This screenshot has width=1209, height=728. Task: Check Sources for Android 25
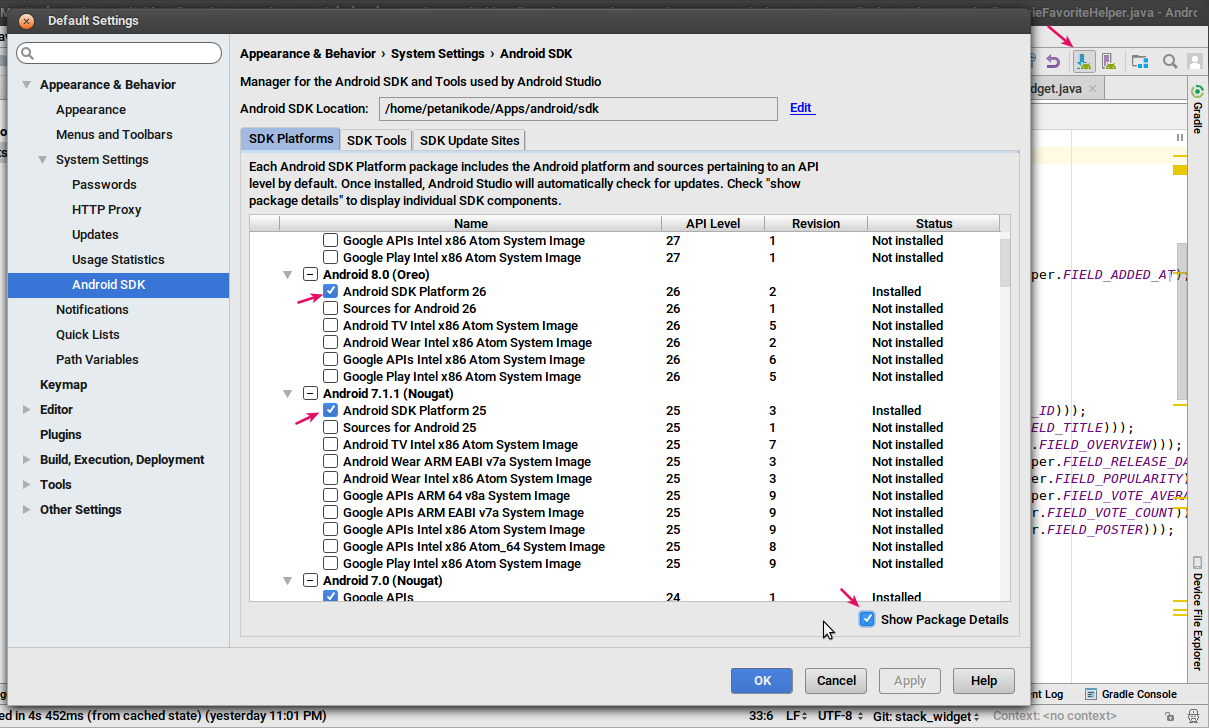pyautogui.click(x=330, y=428)
